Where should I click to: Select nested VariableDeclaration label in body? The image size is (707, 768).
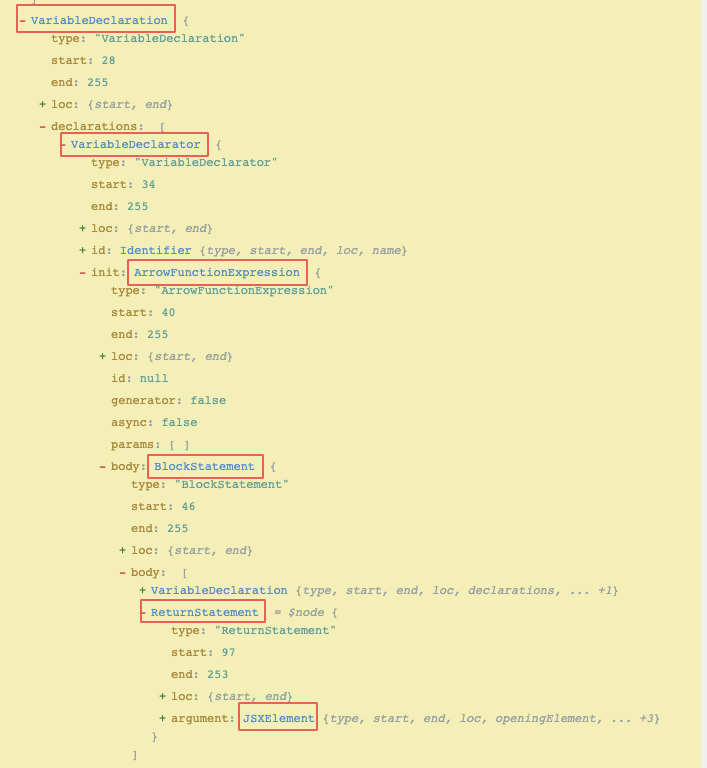click(x=219, y=590)
